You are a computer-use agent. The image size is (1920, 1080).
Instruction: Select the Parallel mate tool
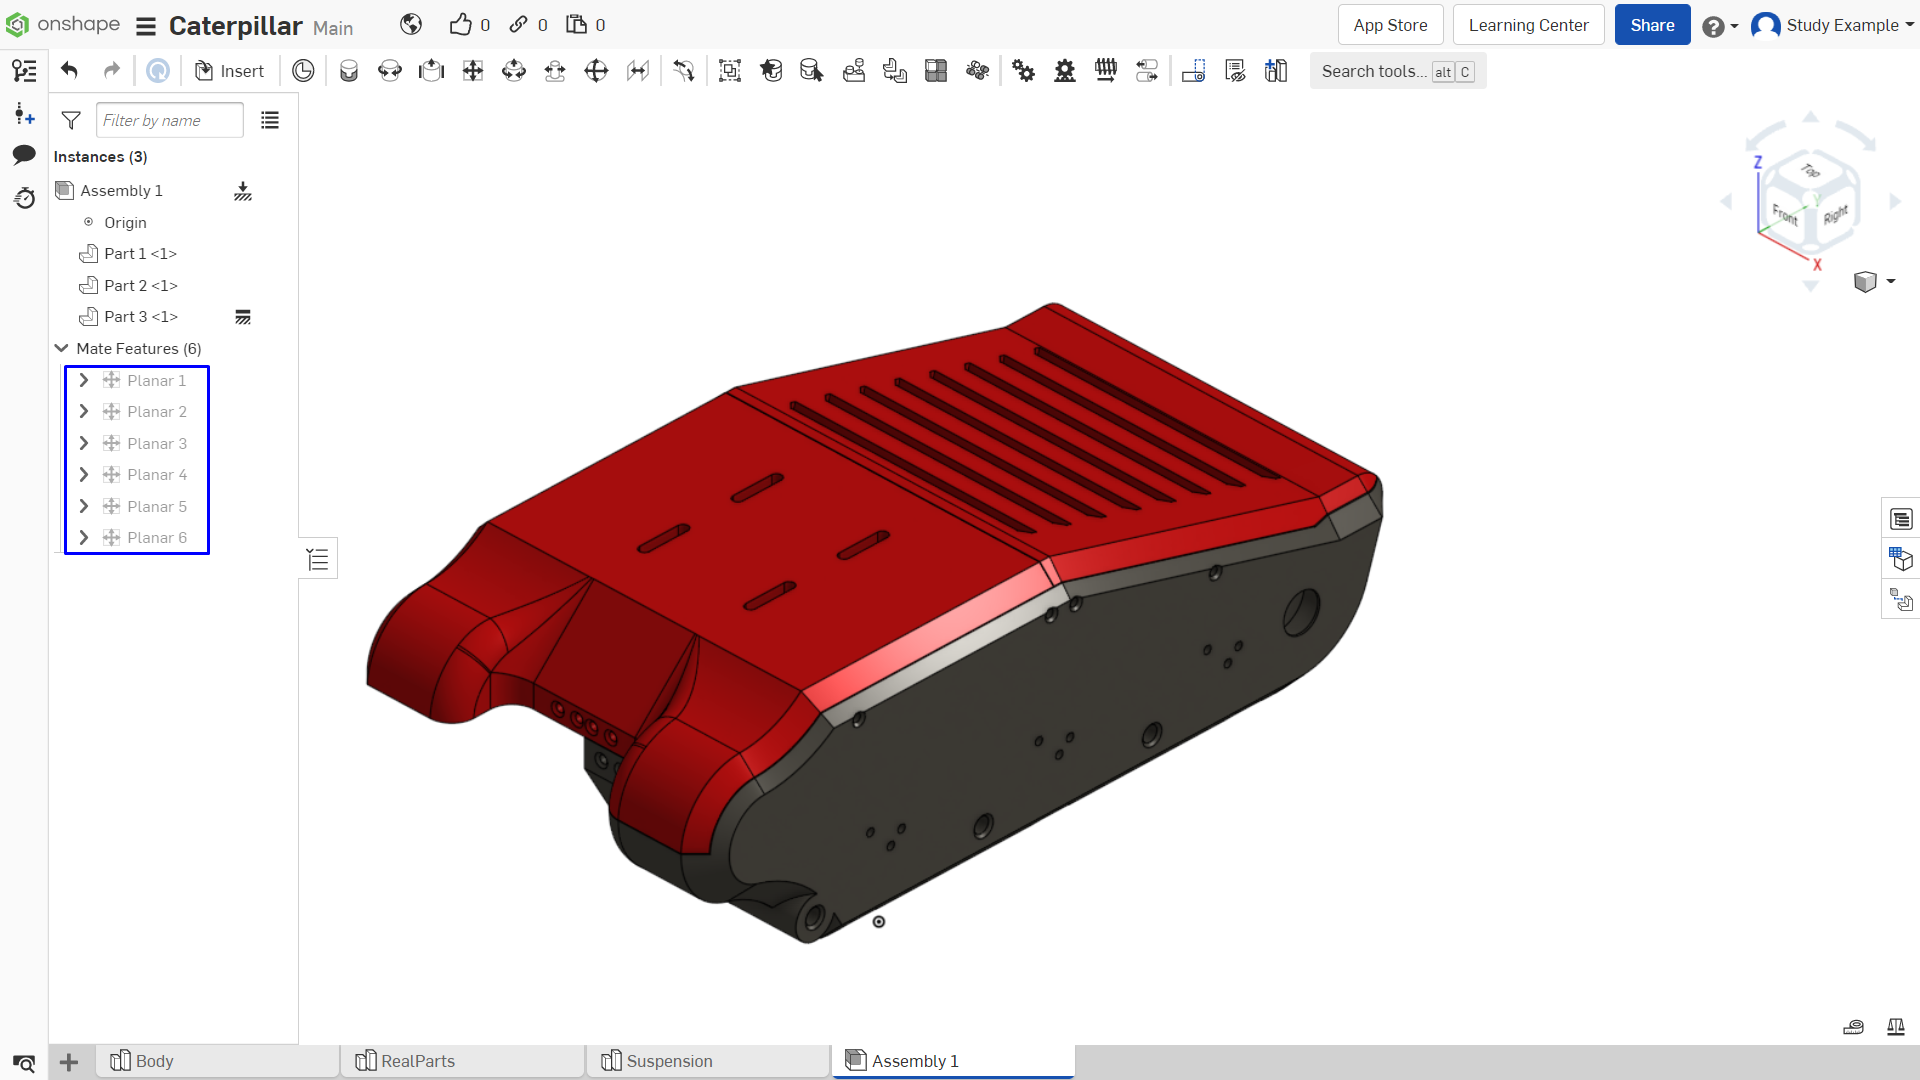(x=638, y=71)
